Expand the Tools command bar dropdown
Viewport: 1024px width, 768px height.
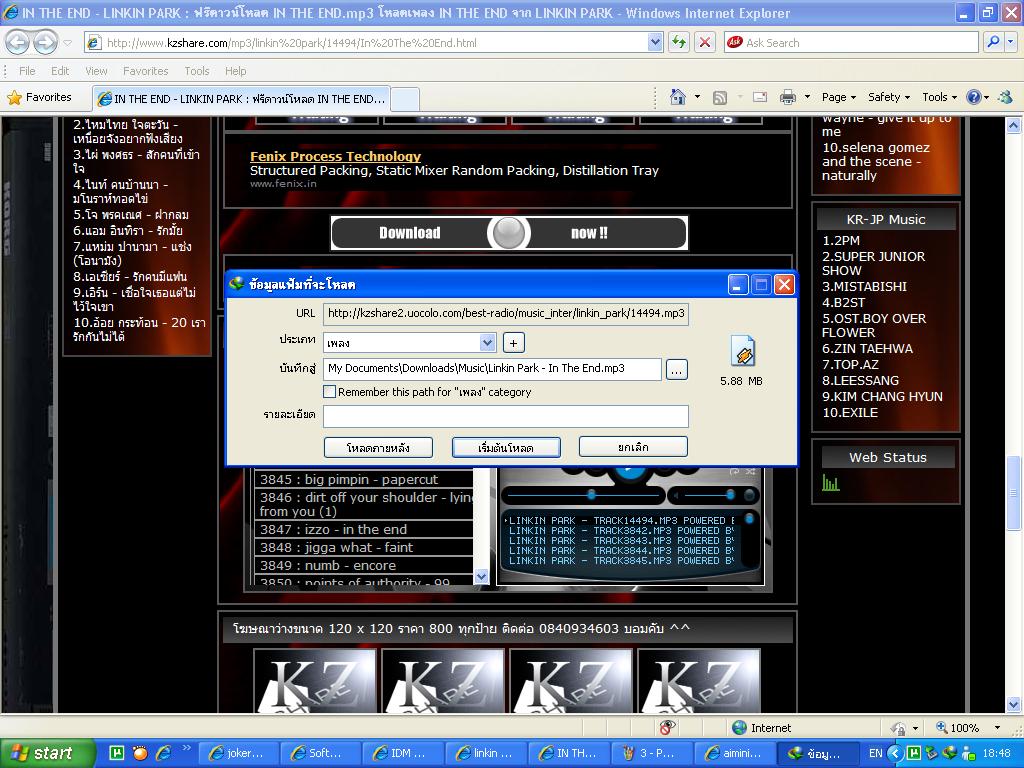(x=940, y=97)
